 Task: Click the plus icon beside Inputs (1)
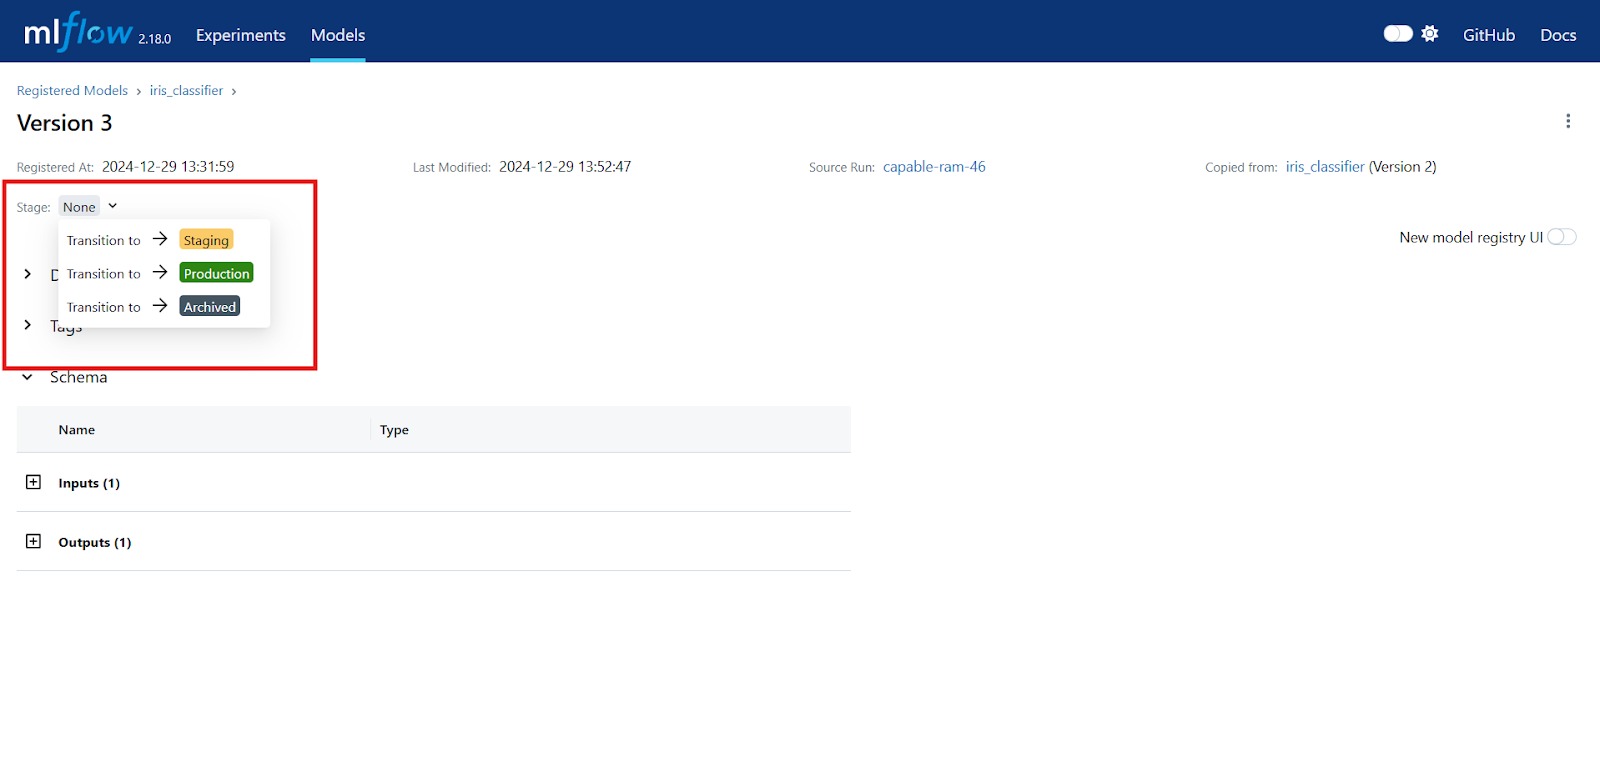33,482
